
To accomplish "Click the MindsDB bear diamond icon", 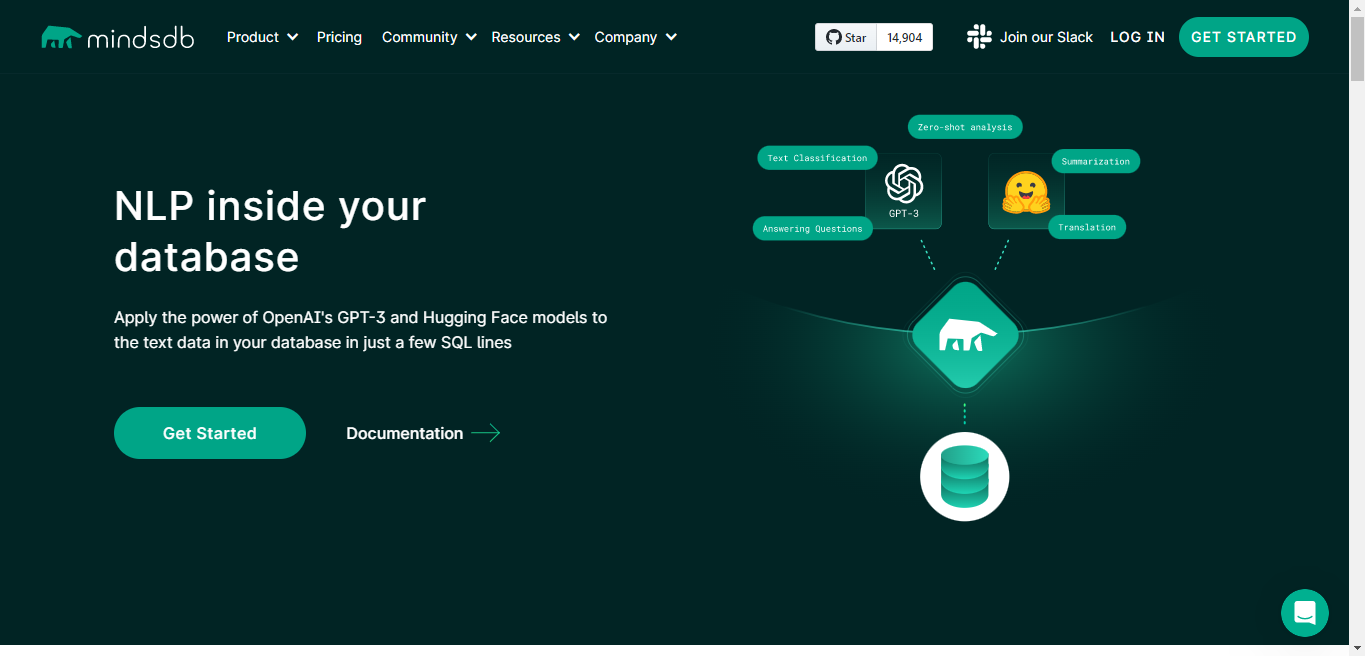I will click(964, 335).
